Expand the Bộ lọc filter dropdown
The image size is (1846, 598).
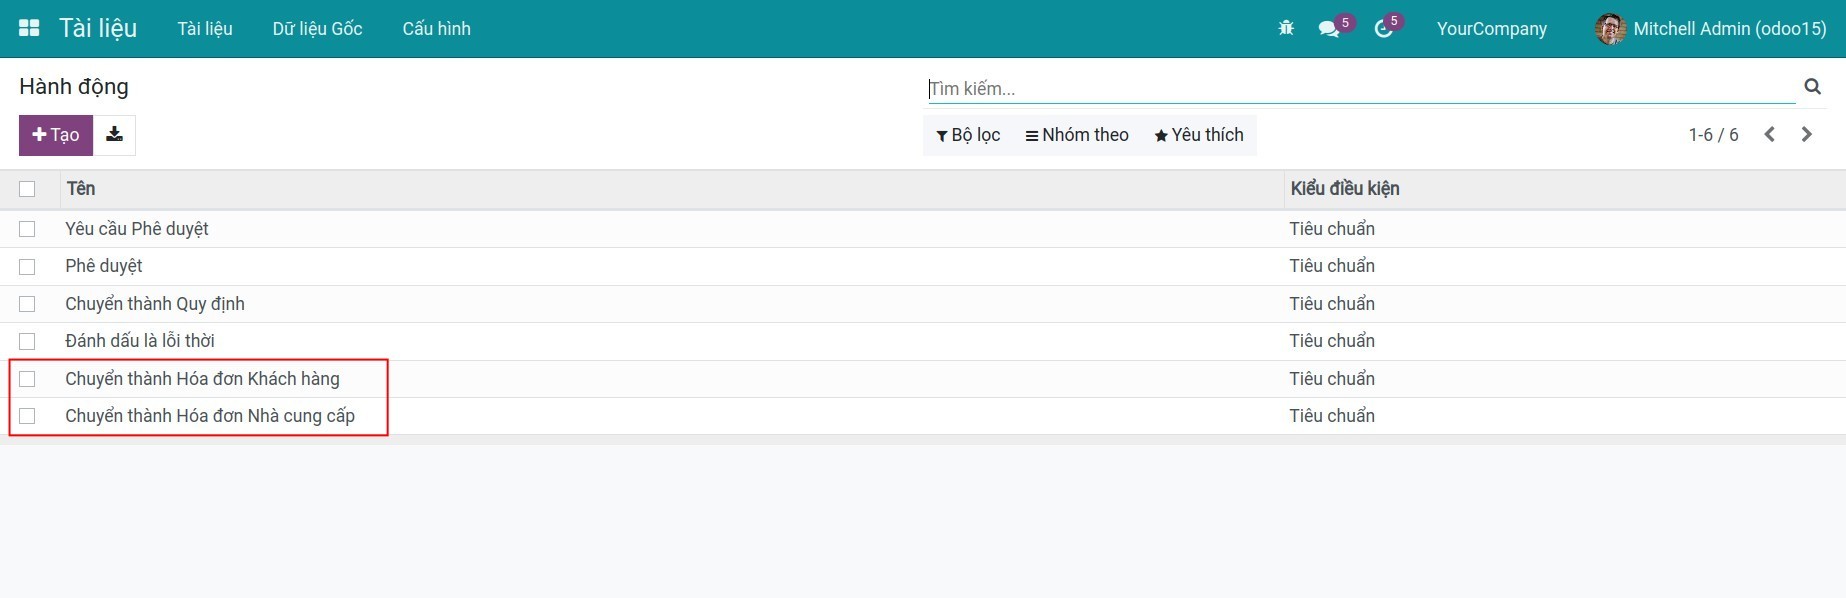(x=968, y=135)
